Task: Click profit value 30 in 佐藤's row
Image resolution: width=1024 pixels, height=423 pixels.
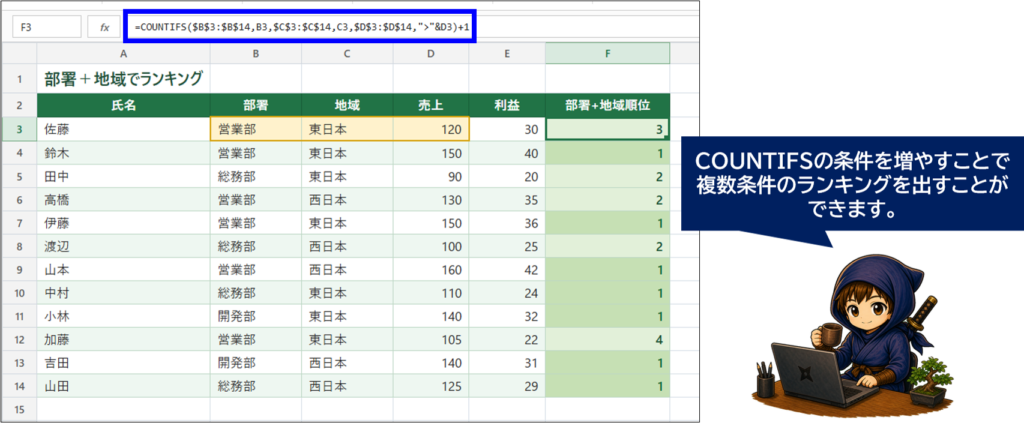Action: pos(507,129)
